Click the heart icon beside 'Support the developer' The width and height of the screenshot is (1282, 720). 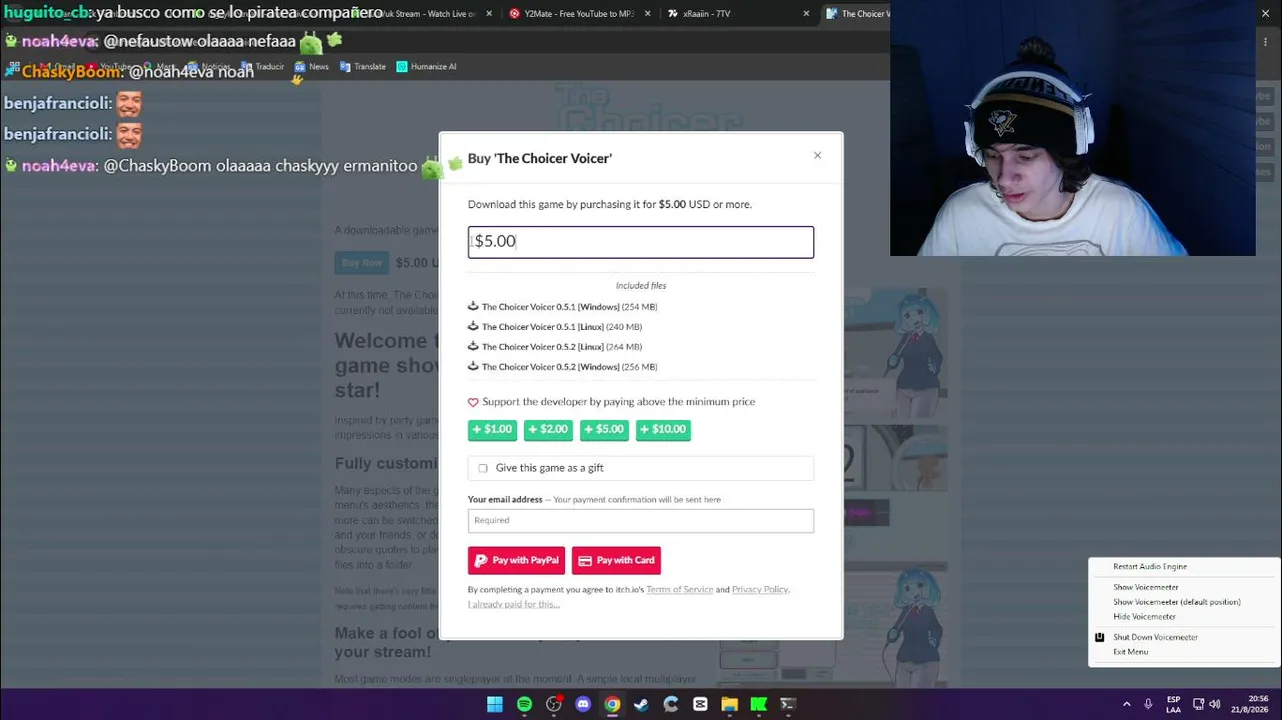[473, 402]
